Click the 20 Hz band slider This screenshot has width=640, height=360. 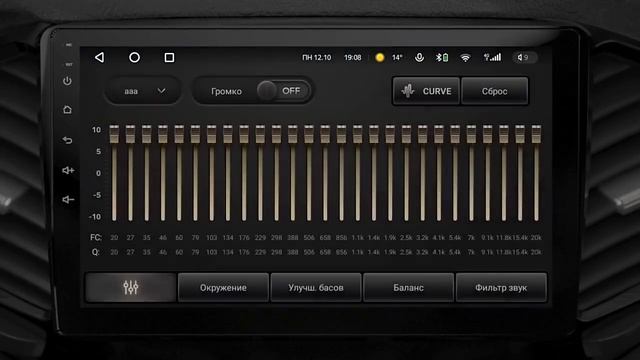(x=114, y=173)
